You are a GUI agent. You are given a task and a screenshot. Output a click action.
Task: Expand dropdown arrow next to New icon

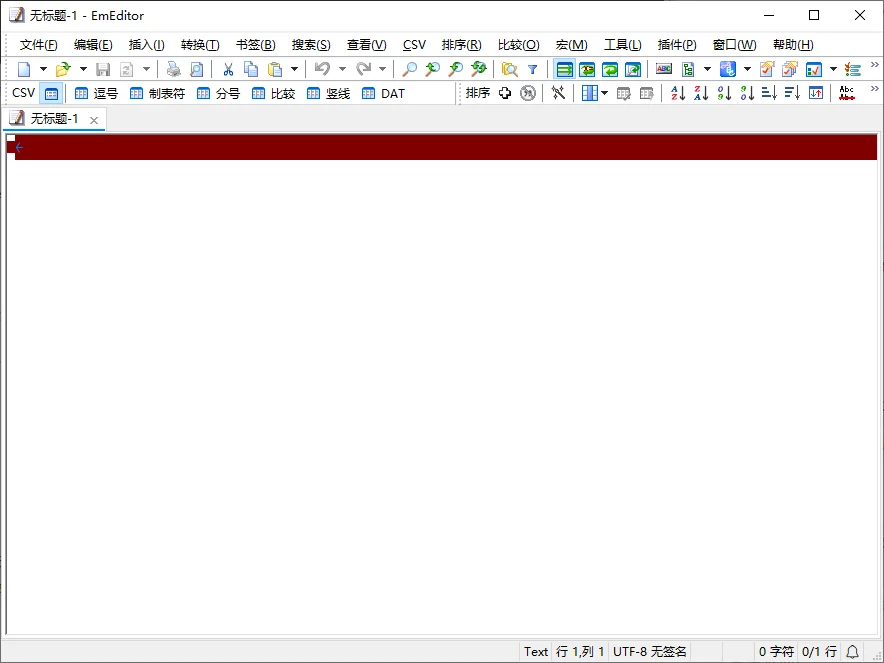pos(43,69)
